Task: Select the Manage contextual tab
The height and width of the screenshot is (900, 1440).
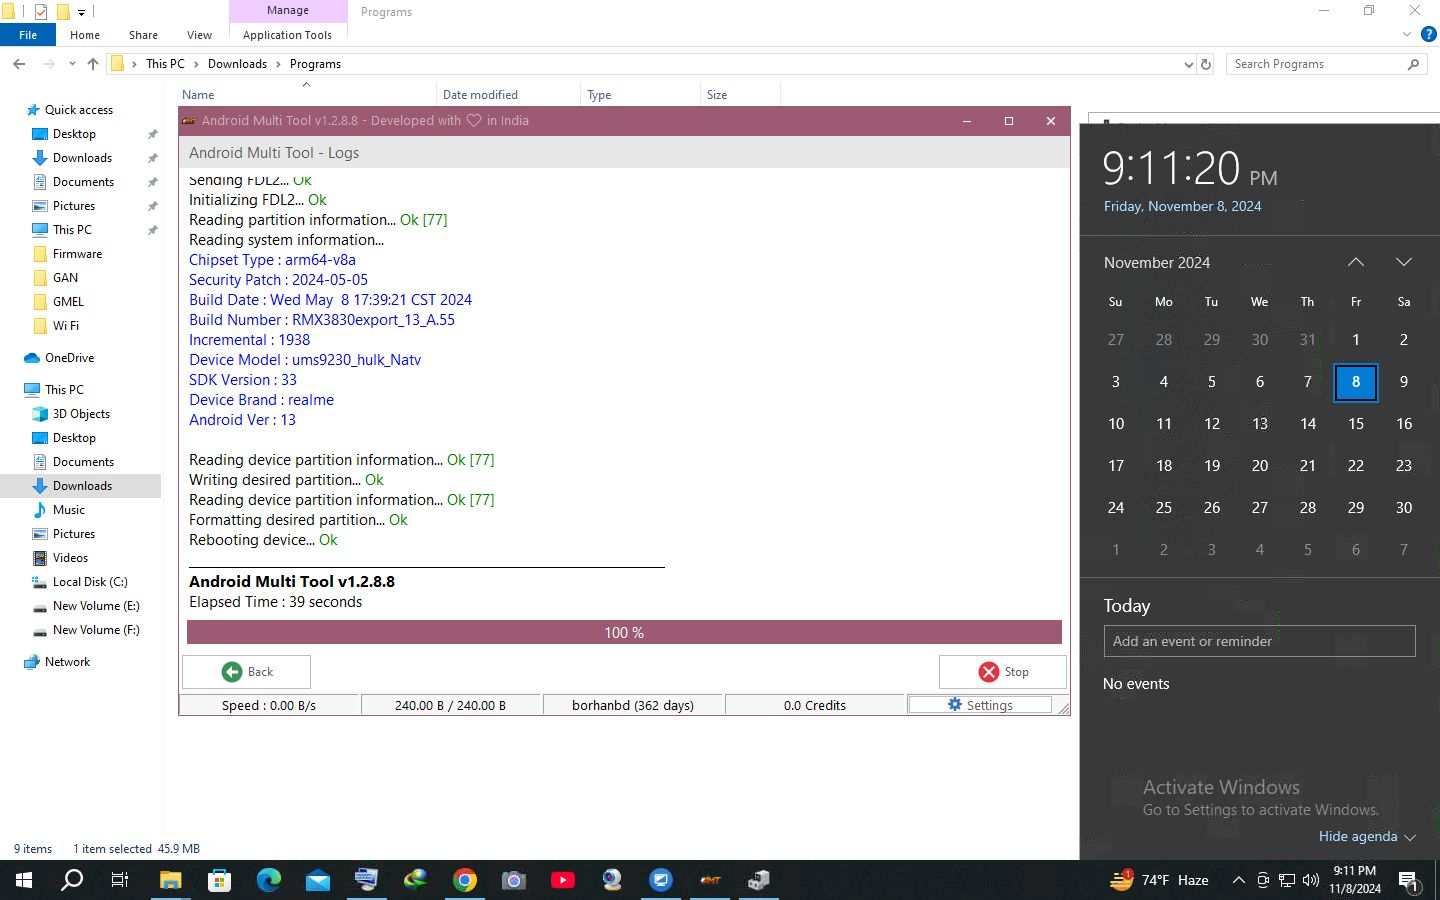Action: click(x=288, y=10)
